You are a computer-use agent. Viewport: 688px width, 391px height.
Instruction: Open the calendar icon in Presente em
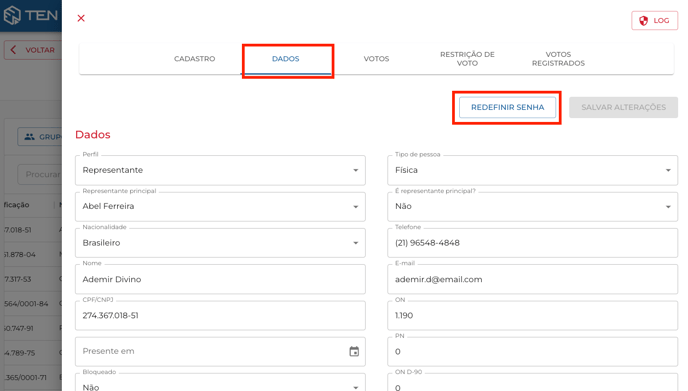tap(354, 352)
